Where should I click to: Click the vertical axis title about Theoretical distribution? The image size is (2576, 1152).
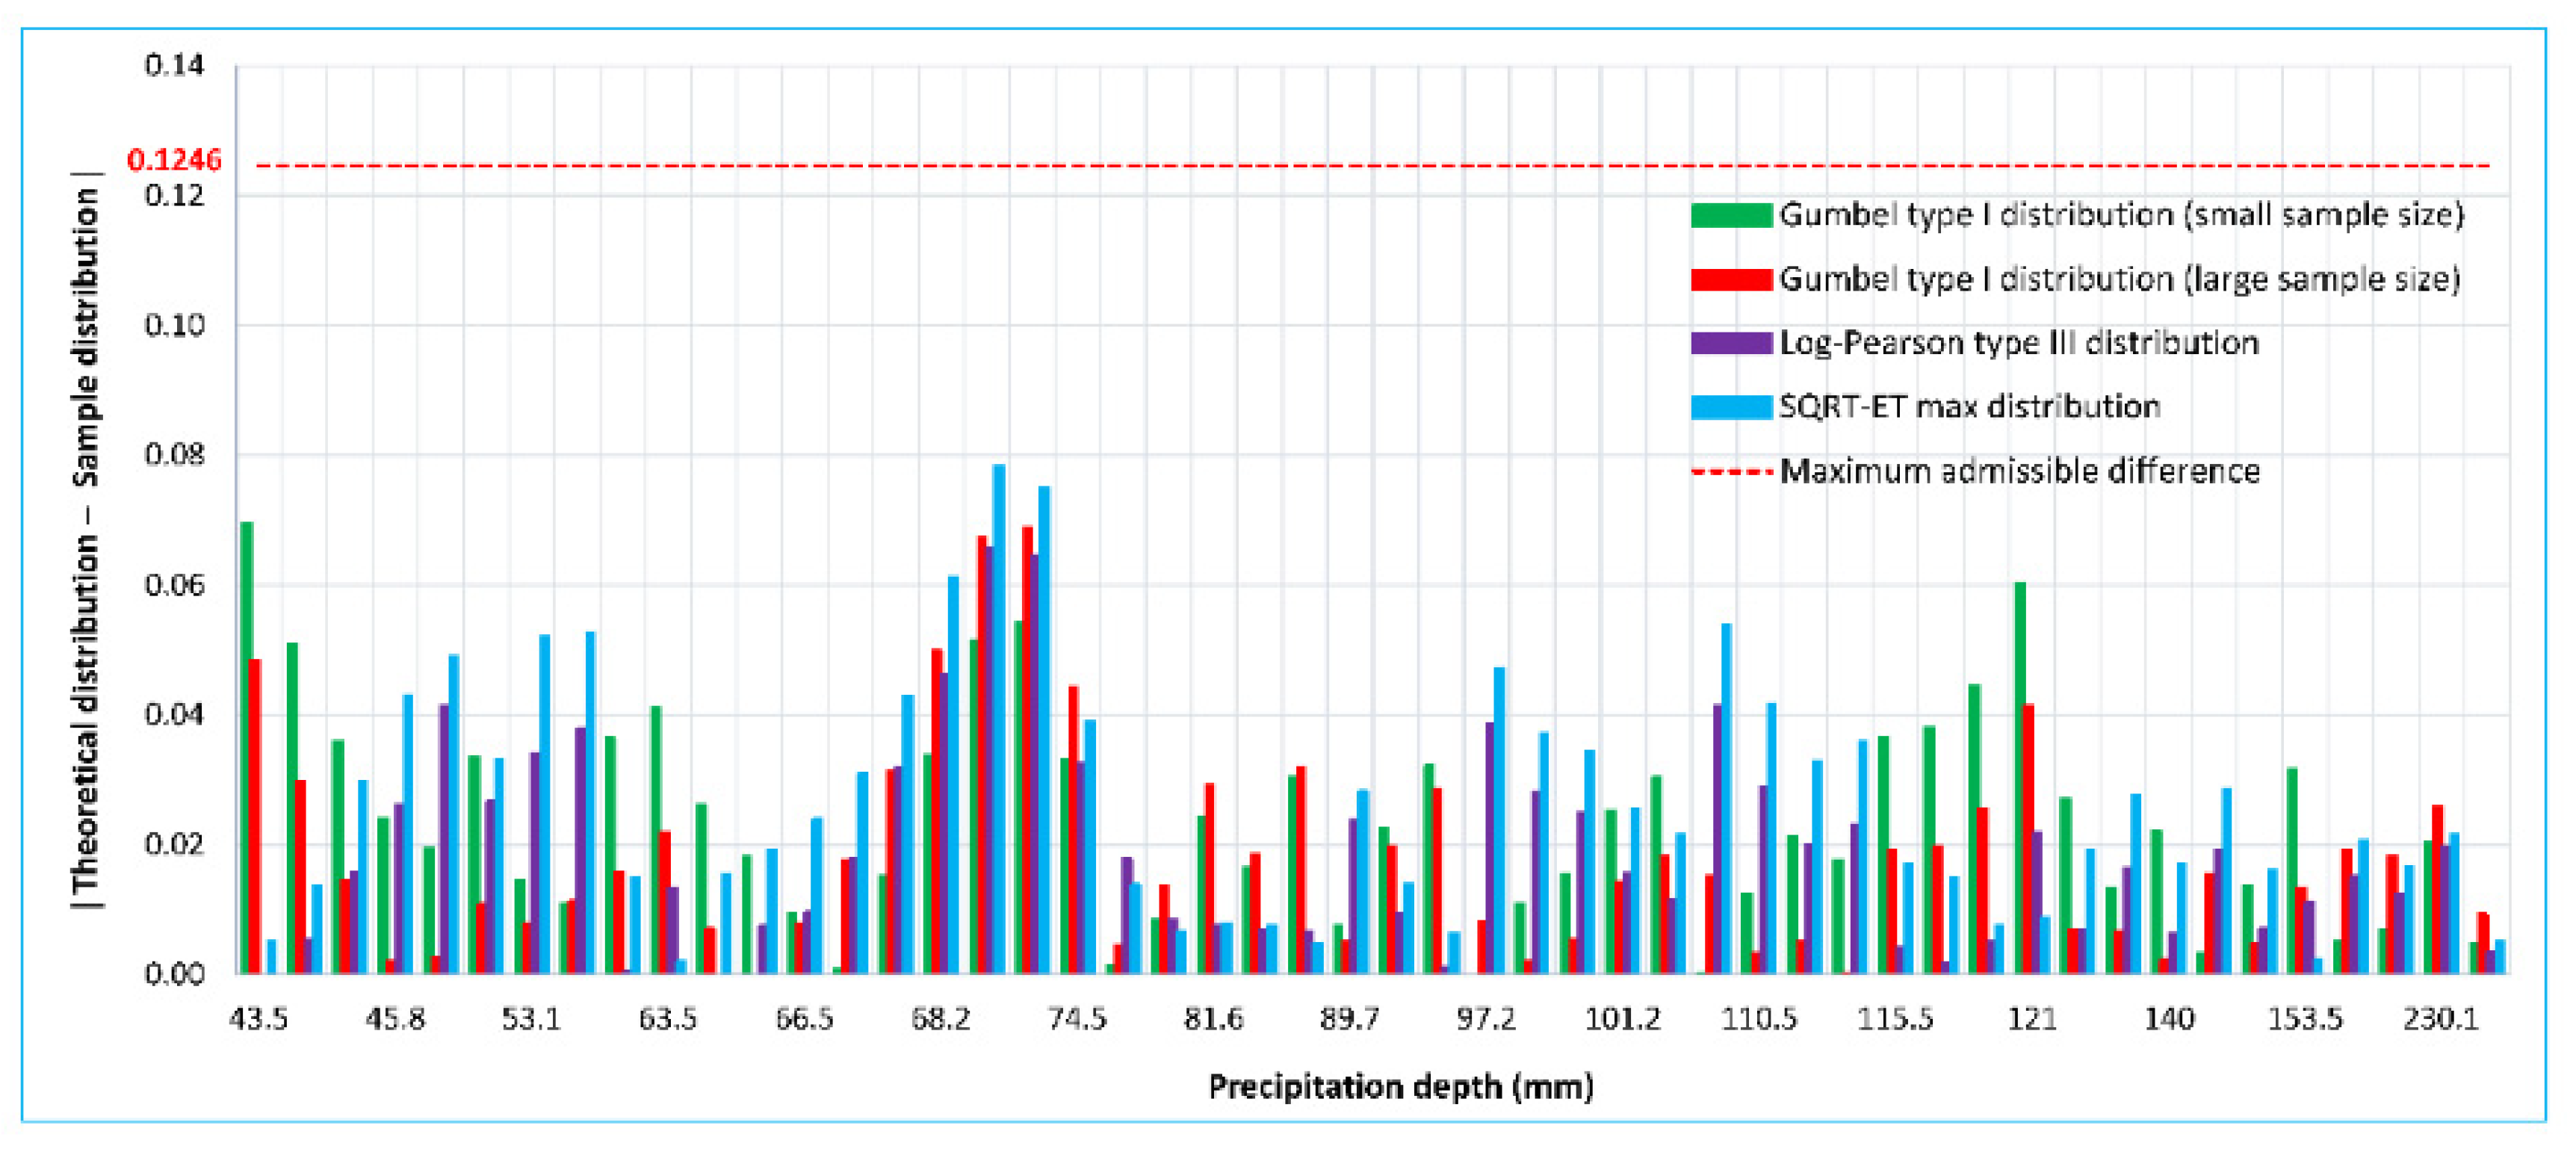pos(86,540)
